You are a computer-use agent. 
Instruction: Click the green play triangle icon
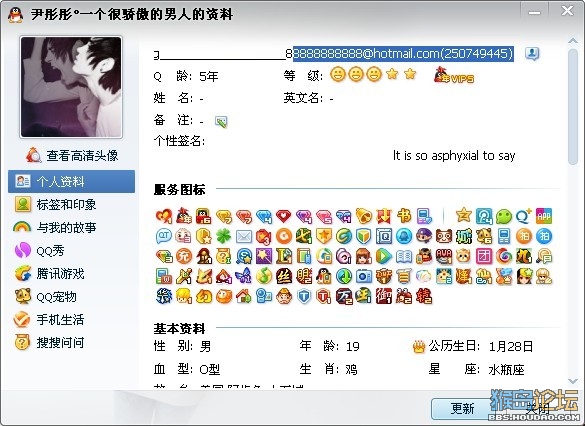[x=384, y=256]
